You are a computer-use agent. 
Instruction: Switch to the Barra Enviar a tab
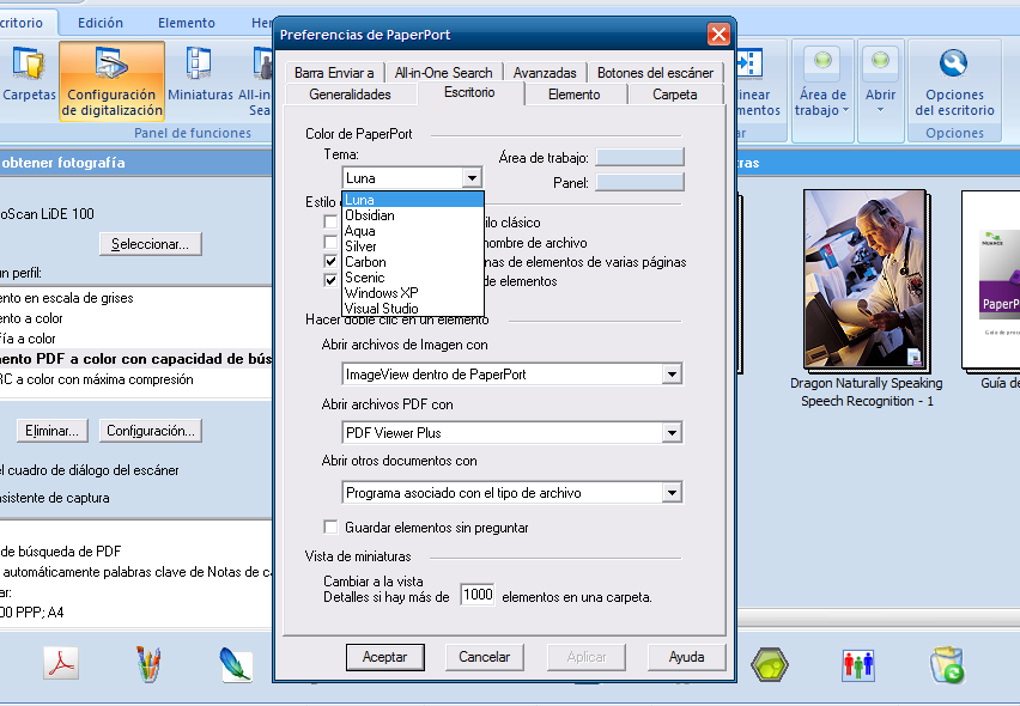click(334, 73)
